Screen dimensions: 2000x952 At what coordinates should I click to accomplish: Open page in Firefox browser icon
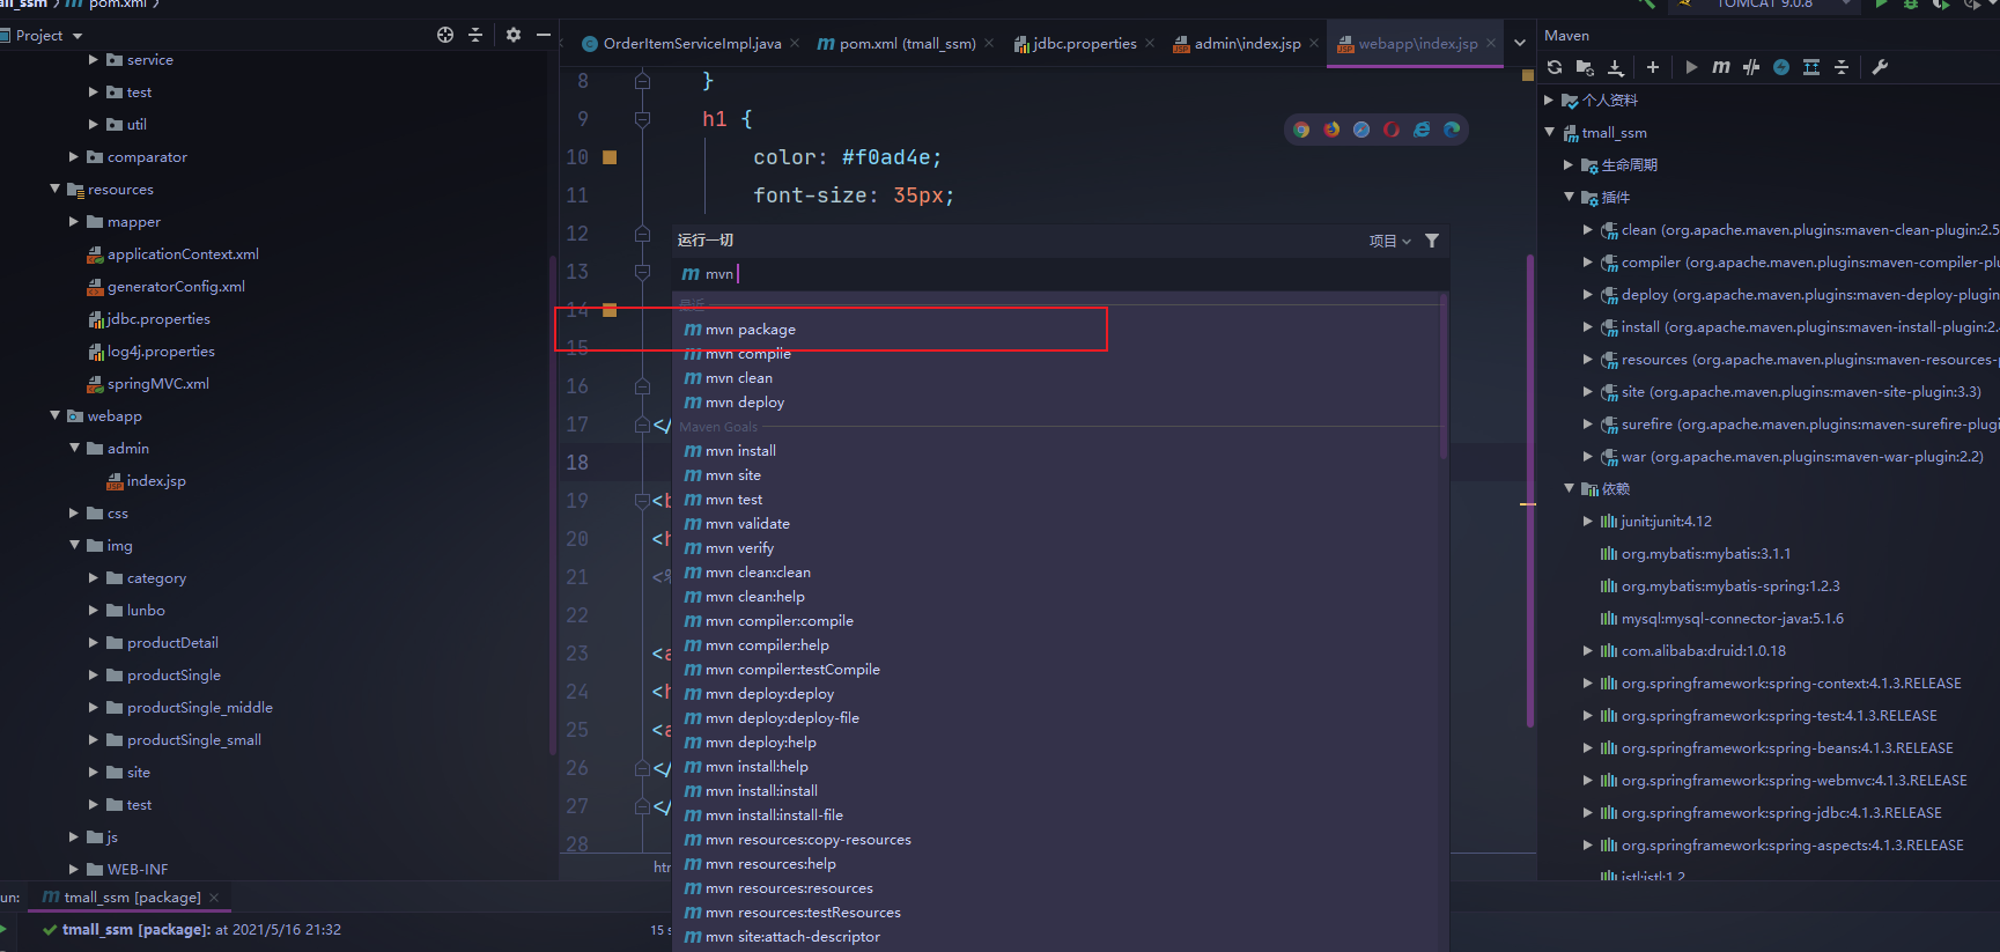coord(1331,129)
